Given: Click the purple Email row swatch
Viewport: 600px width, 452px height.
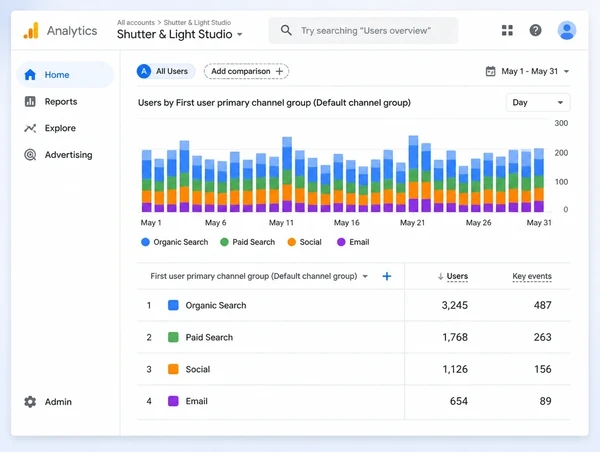Looking at the screenshot, I should pos(173,401).
